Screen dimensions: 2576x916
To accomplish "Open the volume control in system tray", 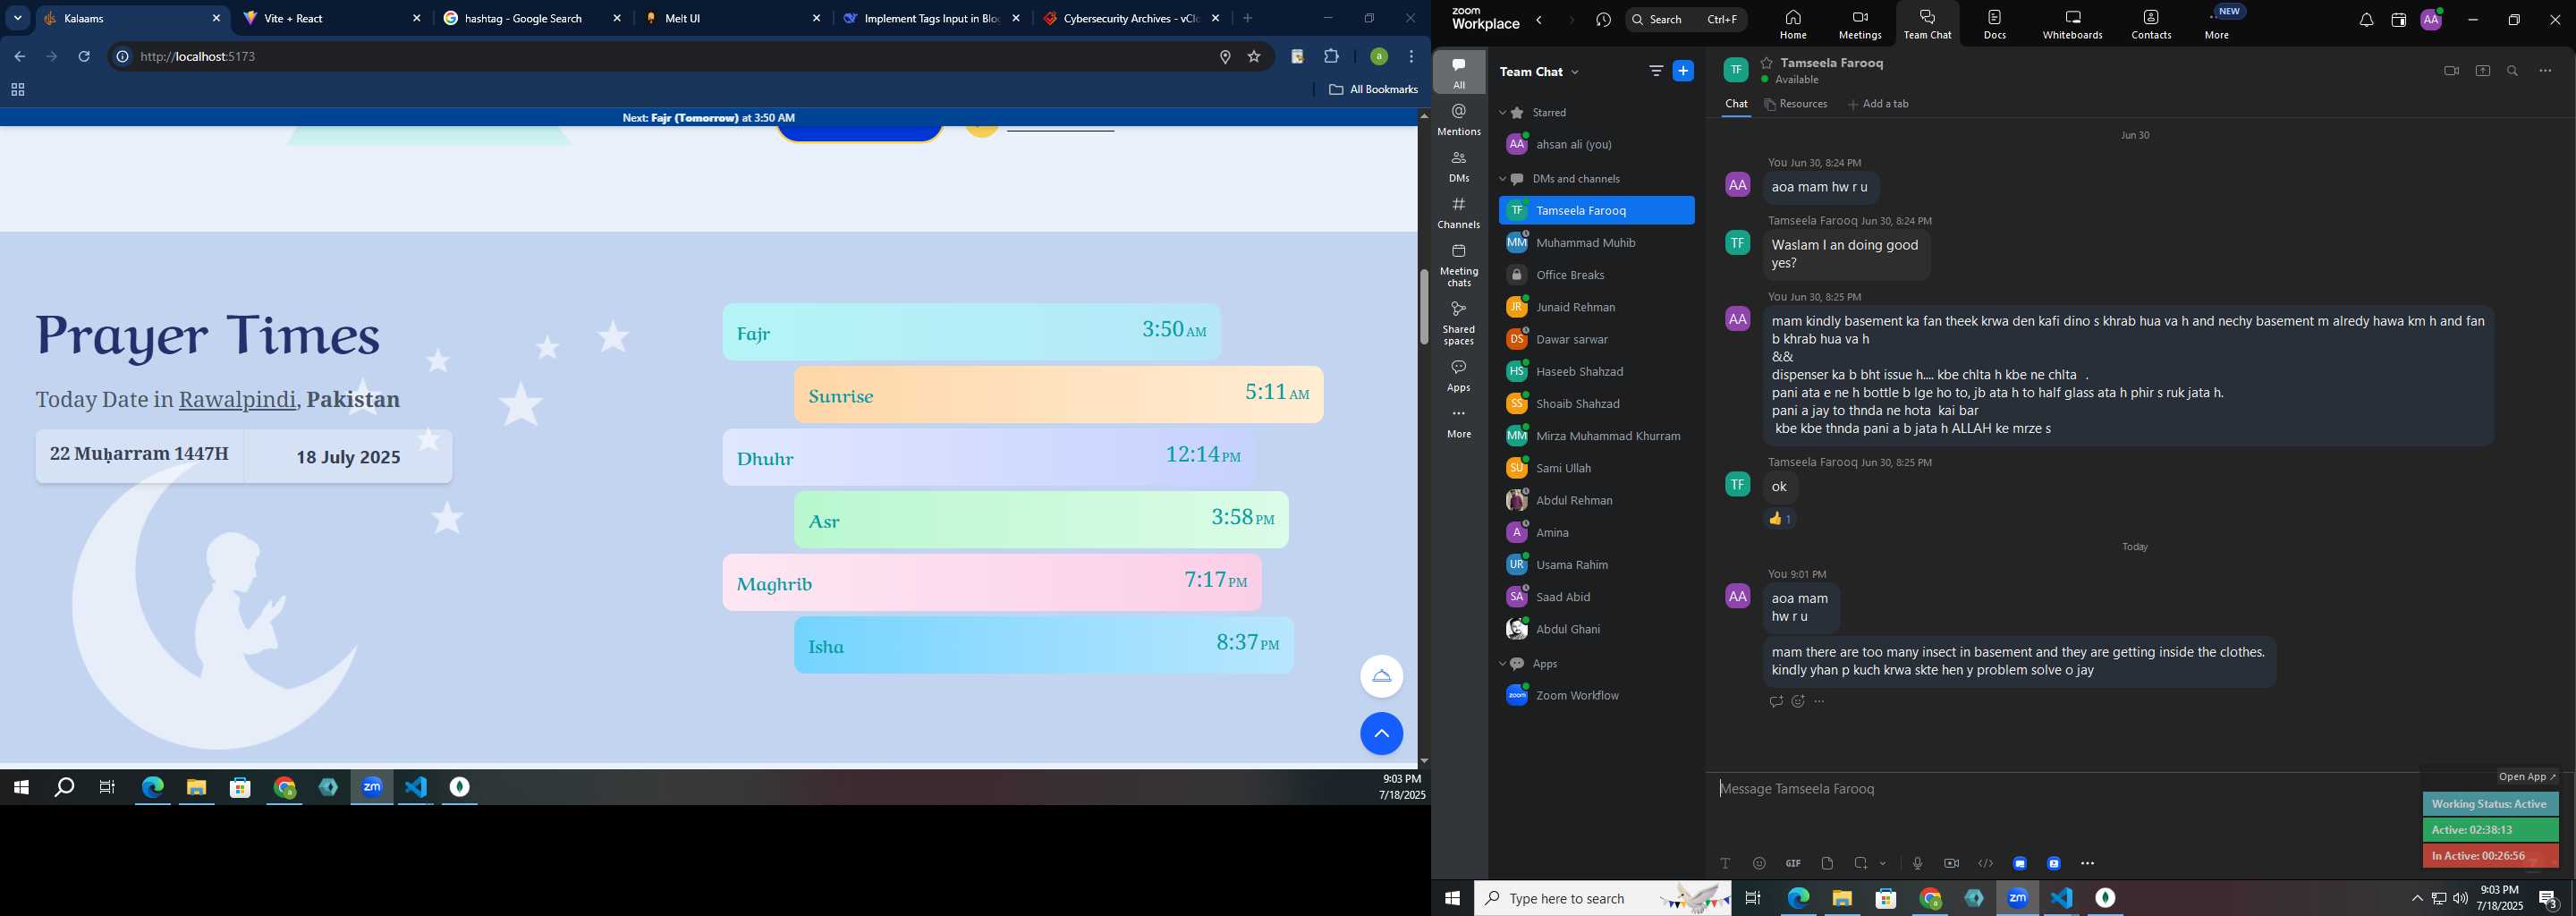I will tap(2460, 898).
